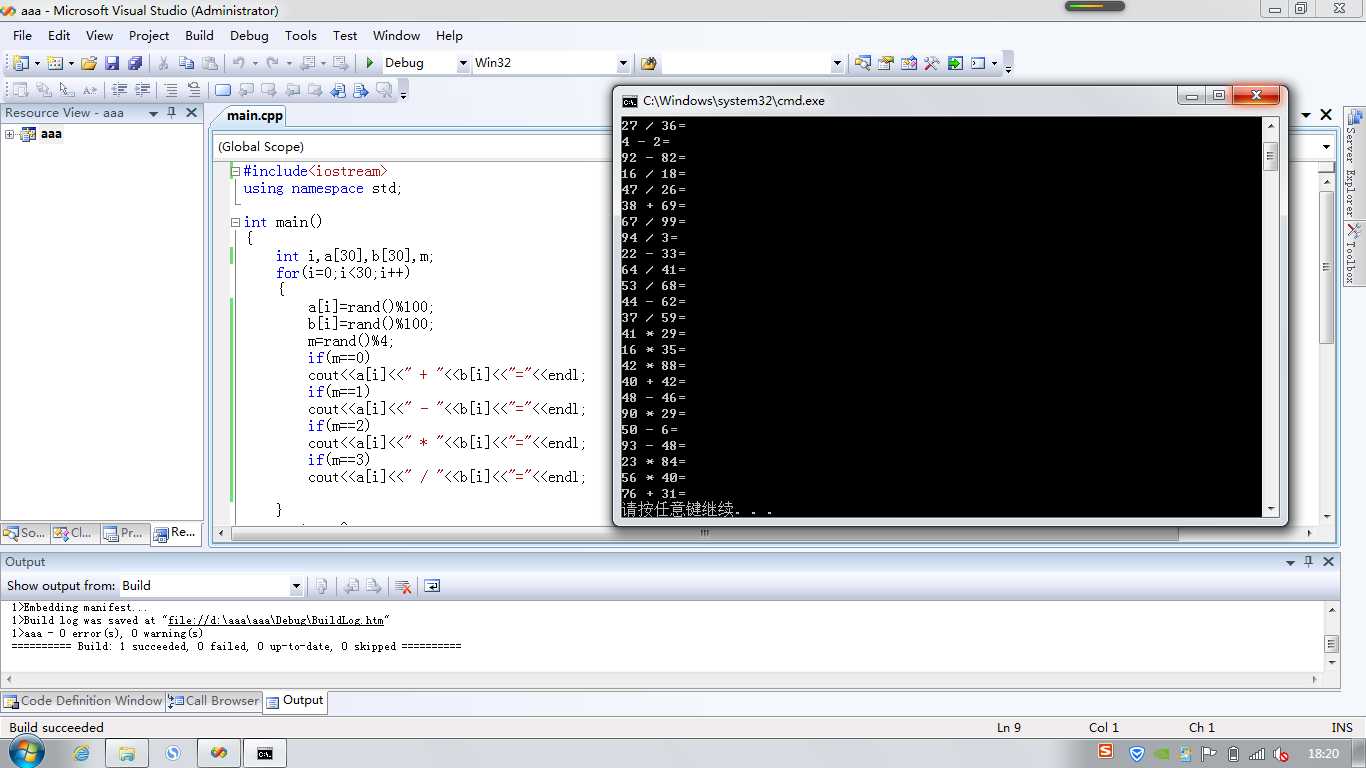Click the Increase Line Indent icon
Screen dimensions: 1366x768
click(x=143, y=90)
